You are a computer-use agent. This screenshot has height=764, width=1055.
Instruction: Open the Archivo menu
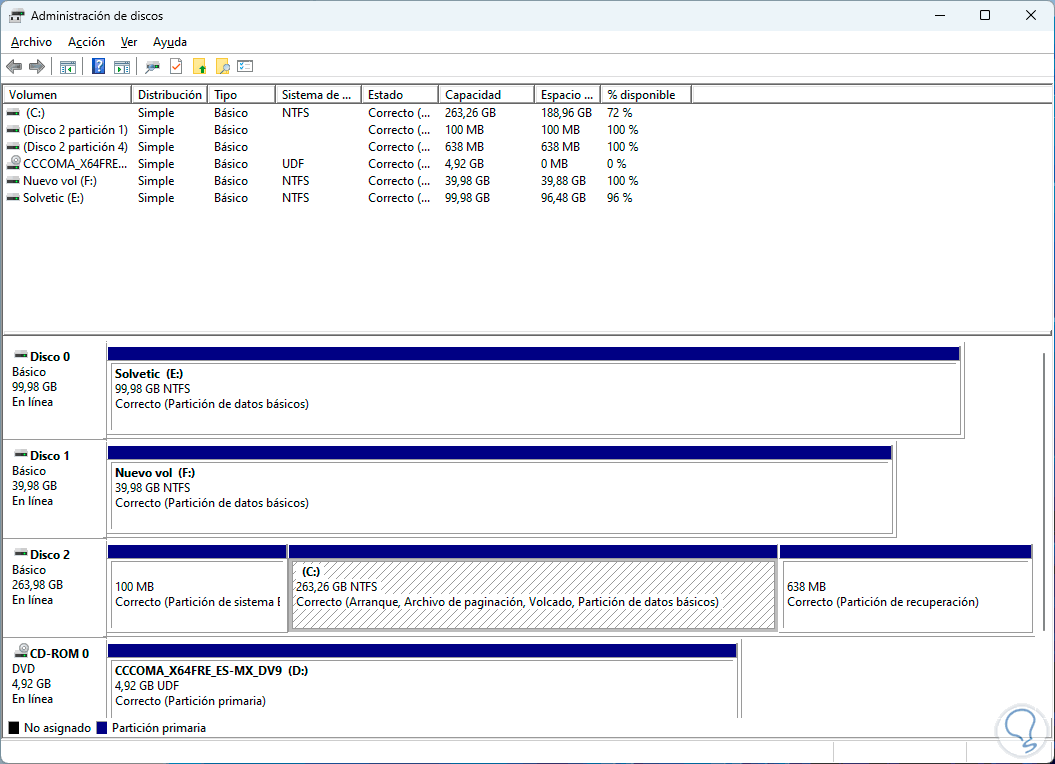(x=31, y=42)
